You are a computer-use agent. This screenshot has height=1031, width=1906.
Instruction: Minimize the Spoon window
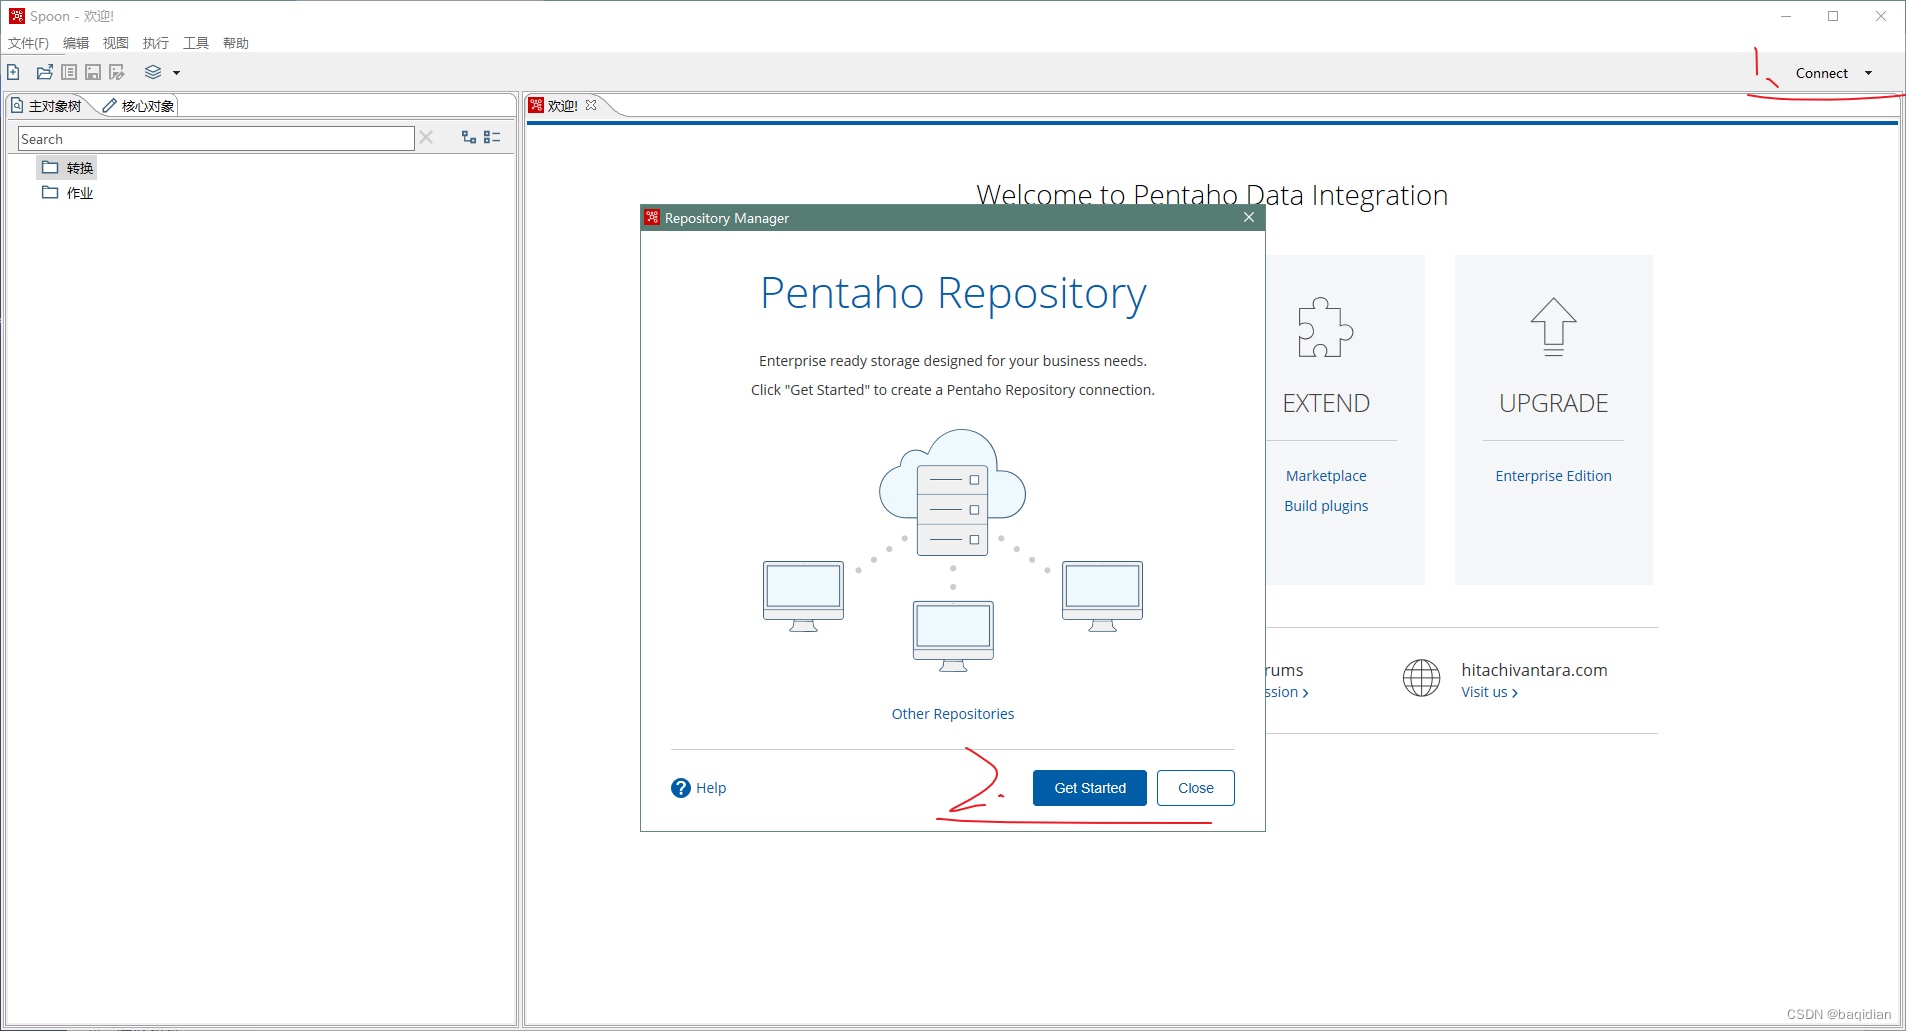(1786, 16)
